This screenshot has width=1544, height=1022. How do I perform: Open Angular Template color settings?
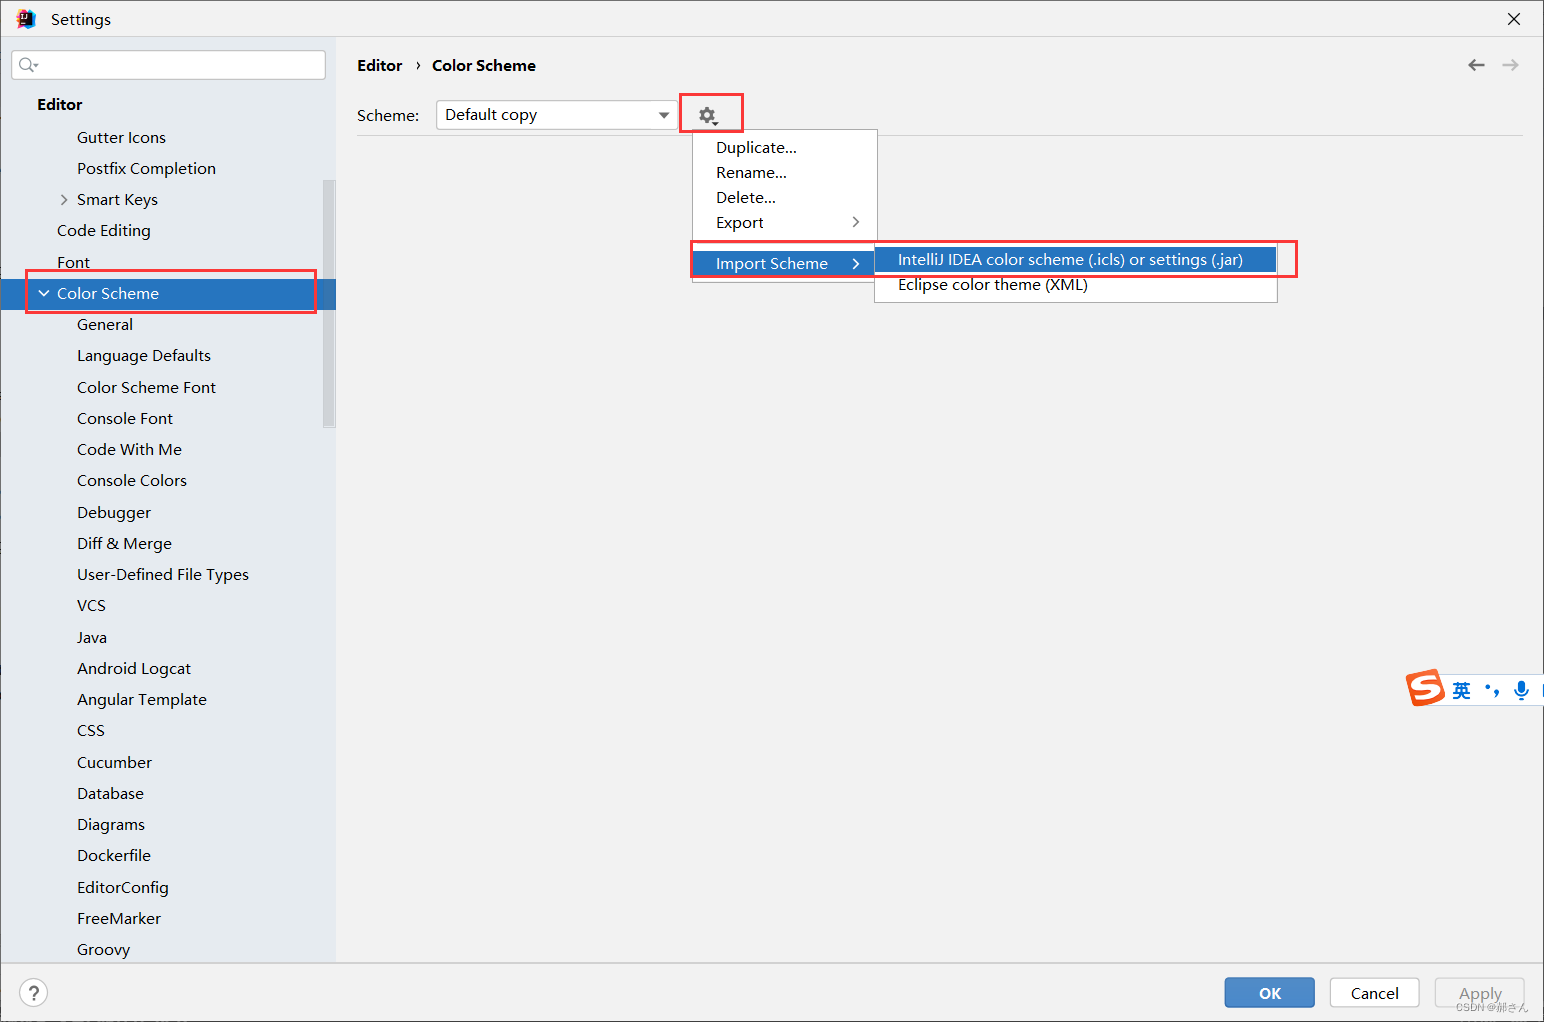(142, 699)
